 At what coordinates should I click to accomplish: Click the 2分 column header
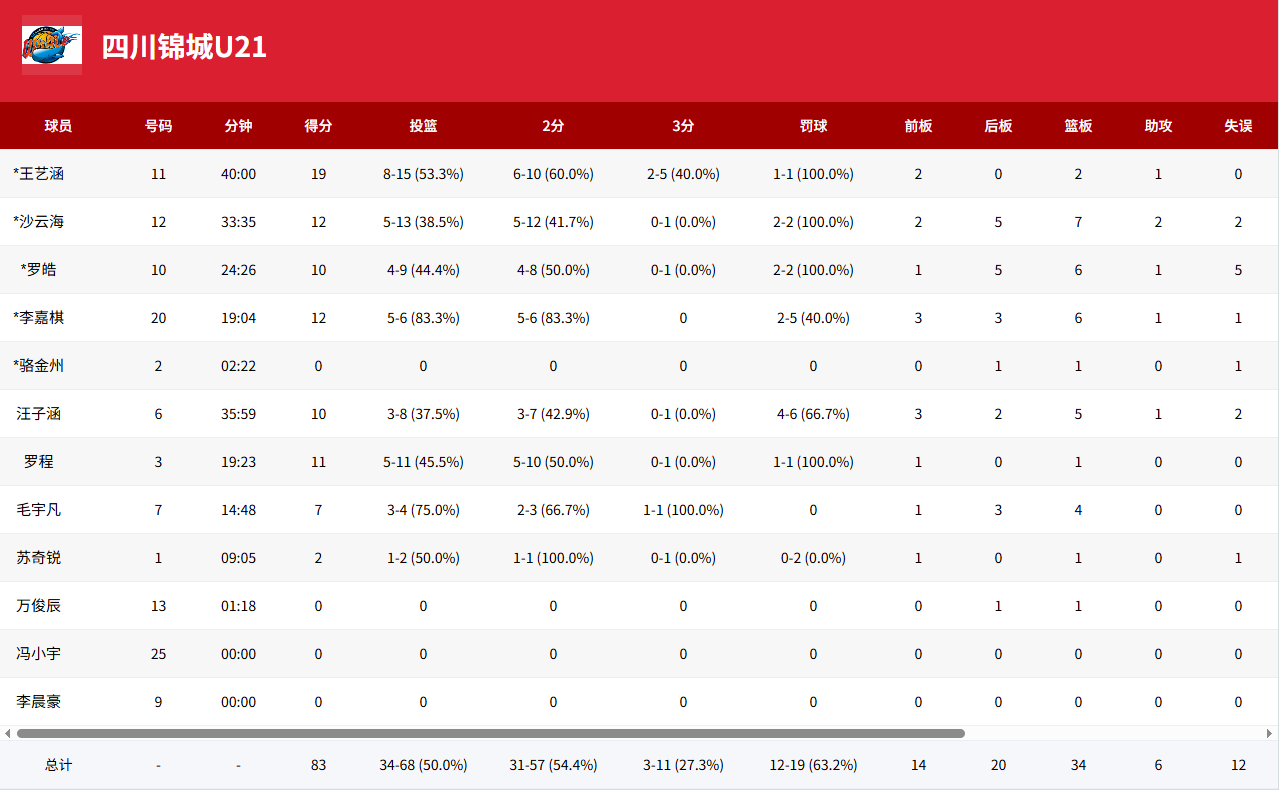coord(553,126)
